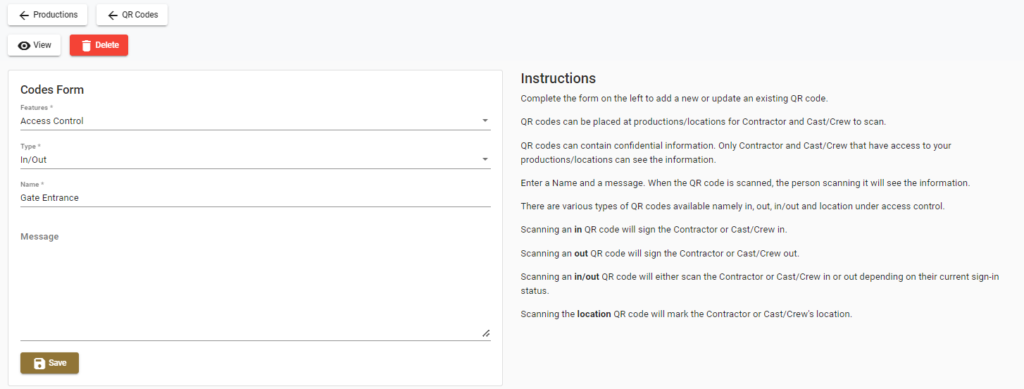Click the QR Codes button's back arrow icon
Viewport: 1024px width, 389px height.
[113, 15]
